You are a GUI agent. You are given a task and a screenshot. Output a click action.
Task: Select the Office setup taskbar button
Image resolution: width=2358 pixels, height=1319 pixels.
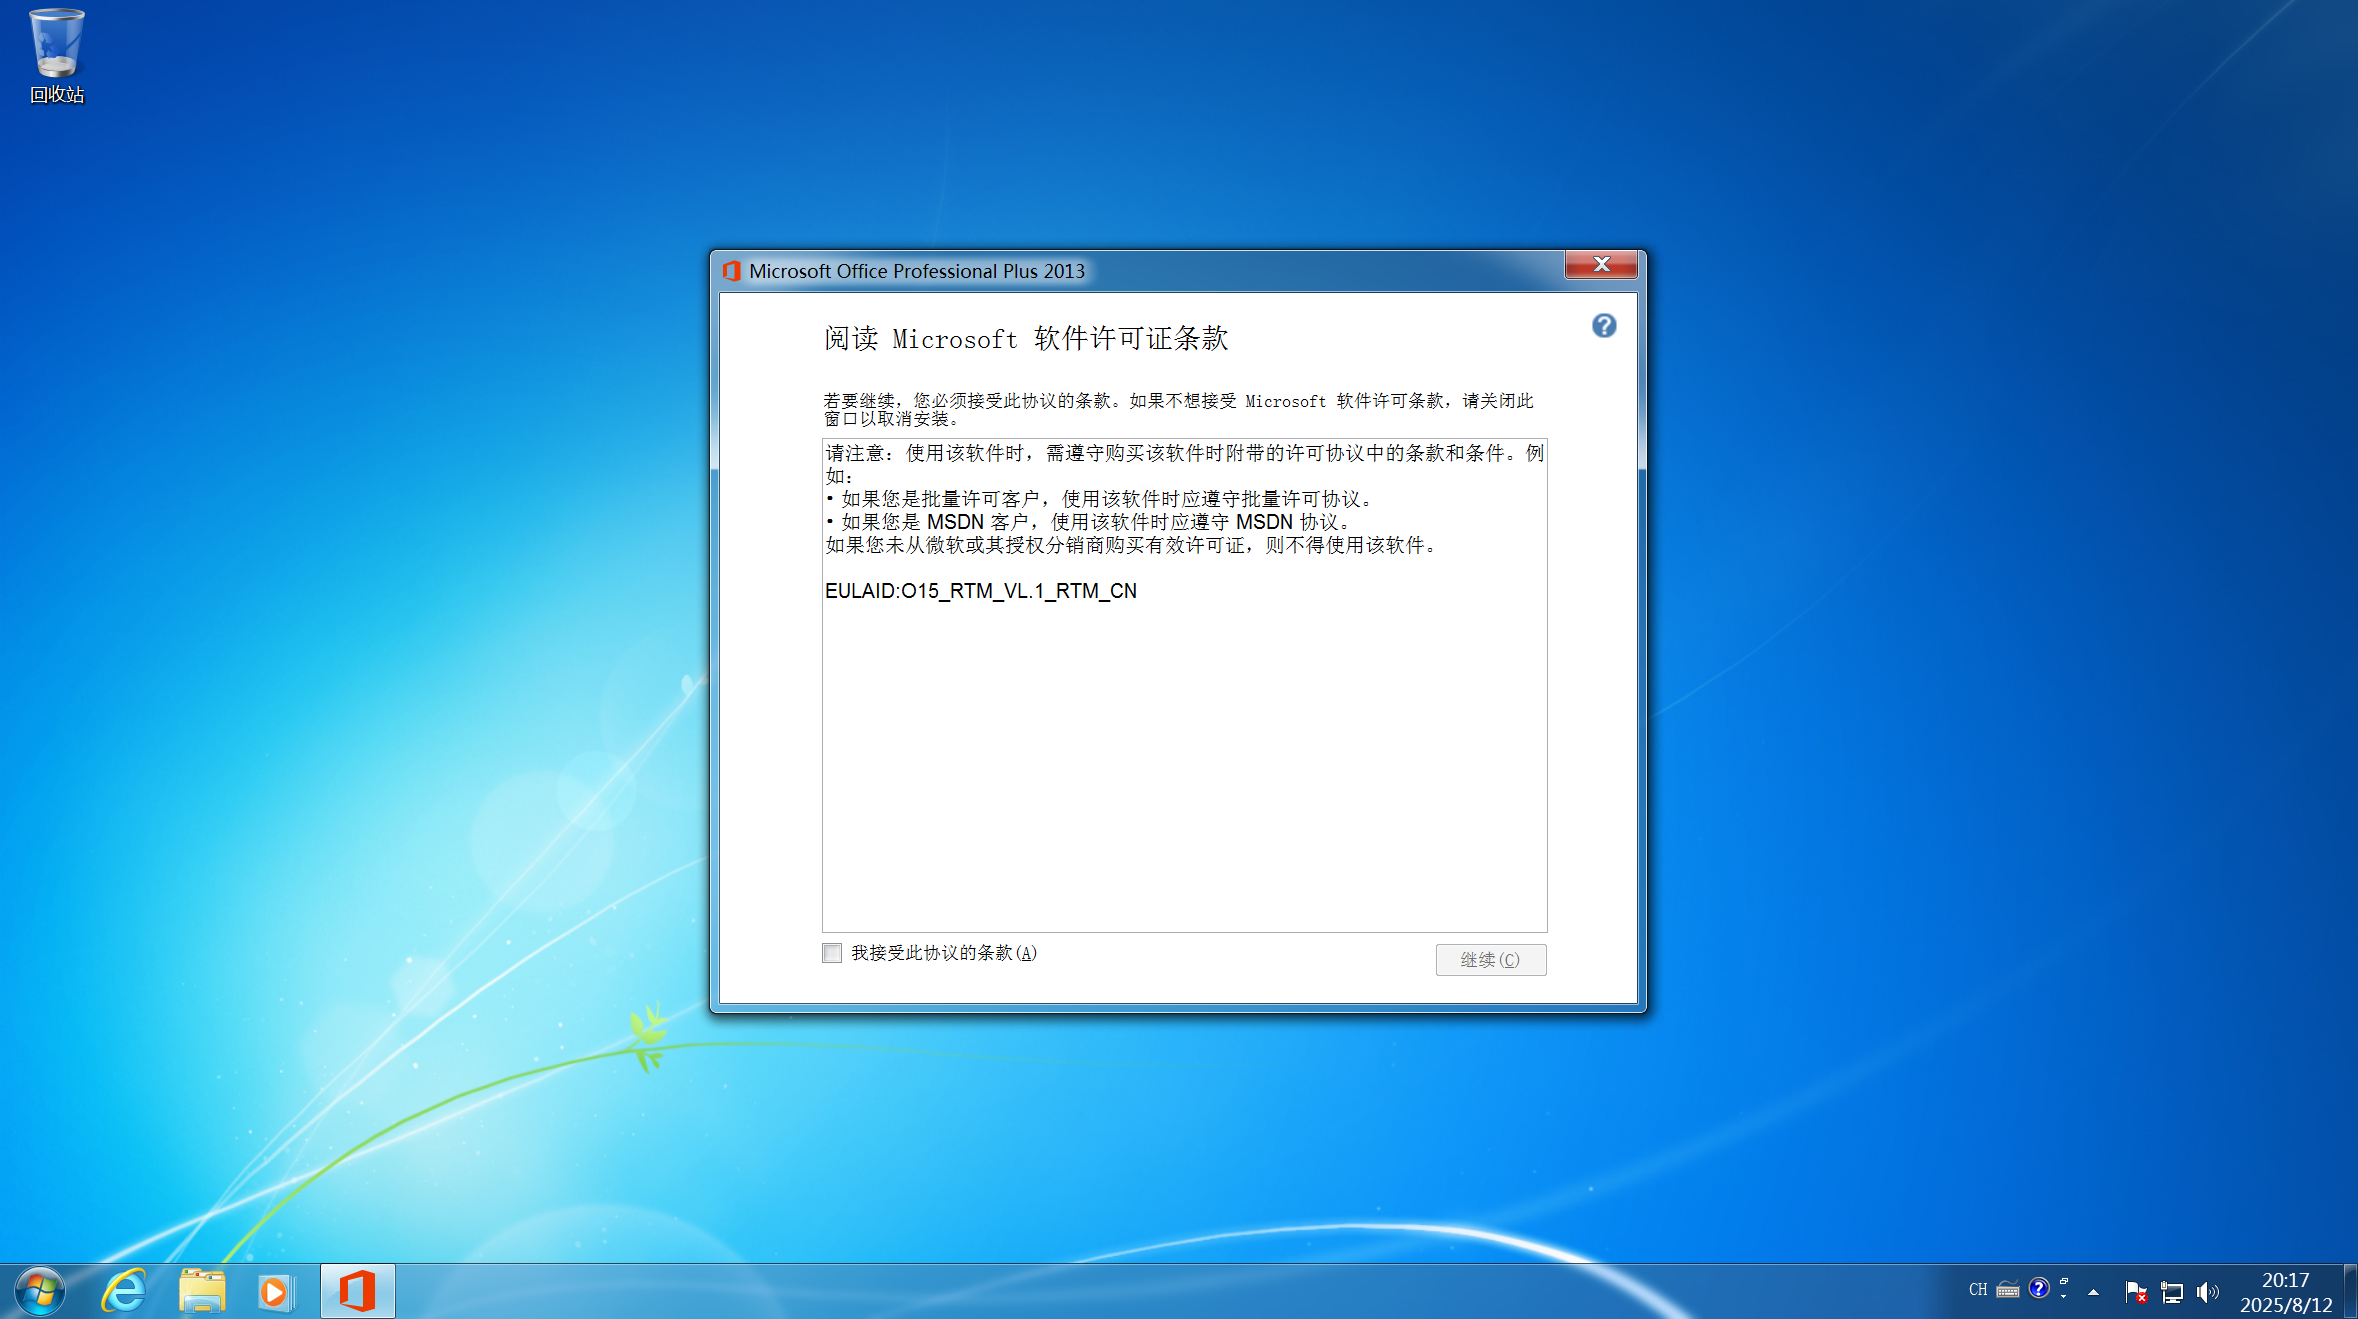point(357,1291)
